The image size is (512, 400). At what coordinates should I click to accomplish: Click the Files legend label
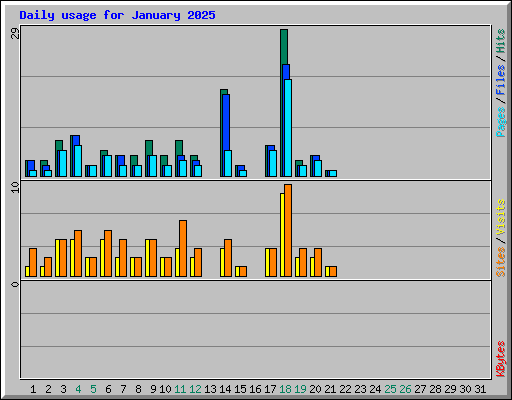pyautogui.click(x=501, y=79)
